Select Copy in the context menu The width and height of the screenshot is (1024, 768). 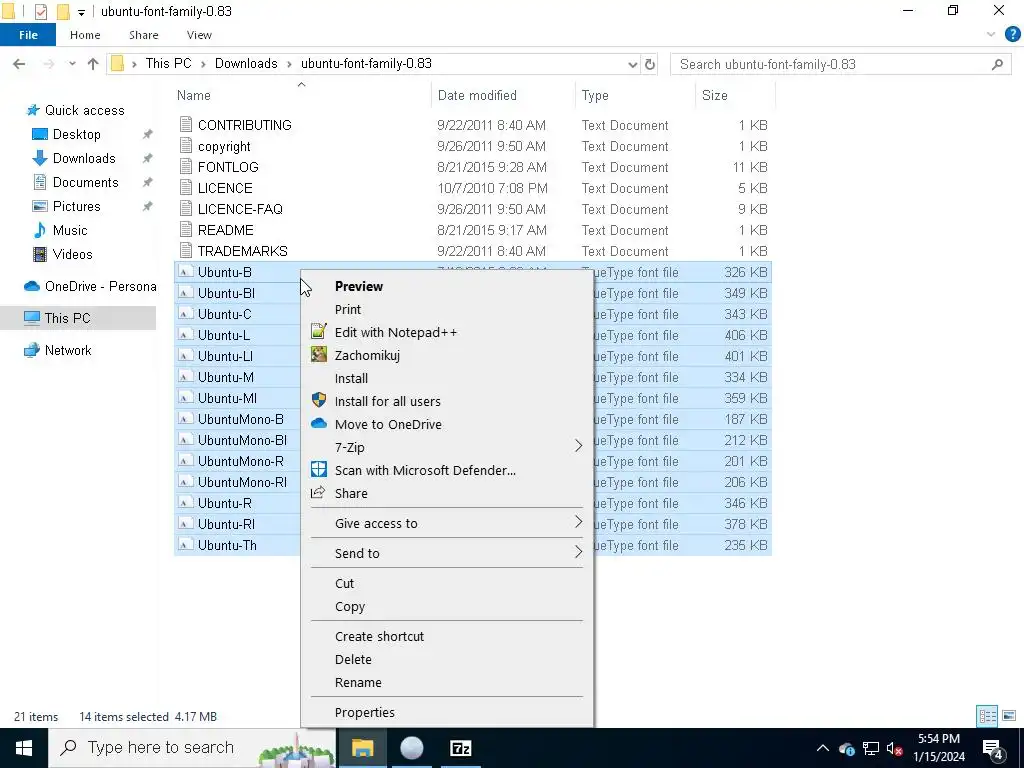tap(350, 606)
